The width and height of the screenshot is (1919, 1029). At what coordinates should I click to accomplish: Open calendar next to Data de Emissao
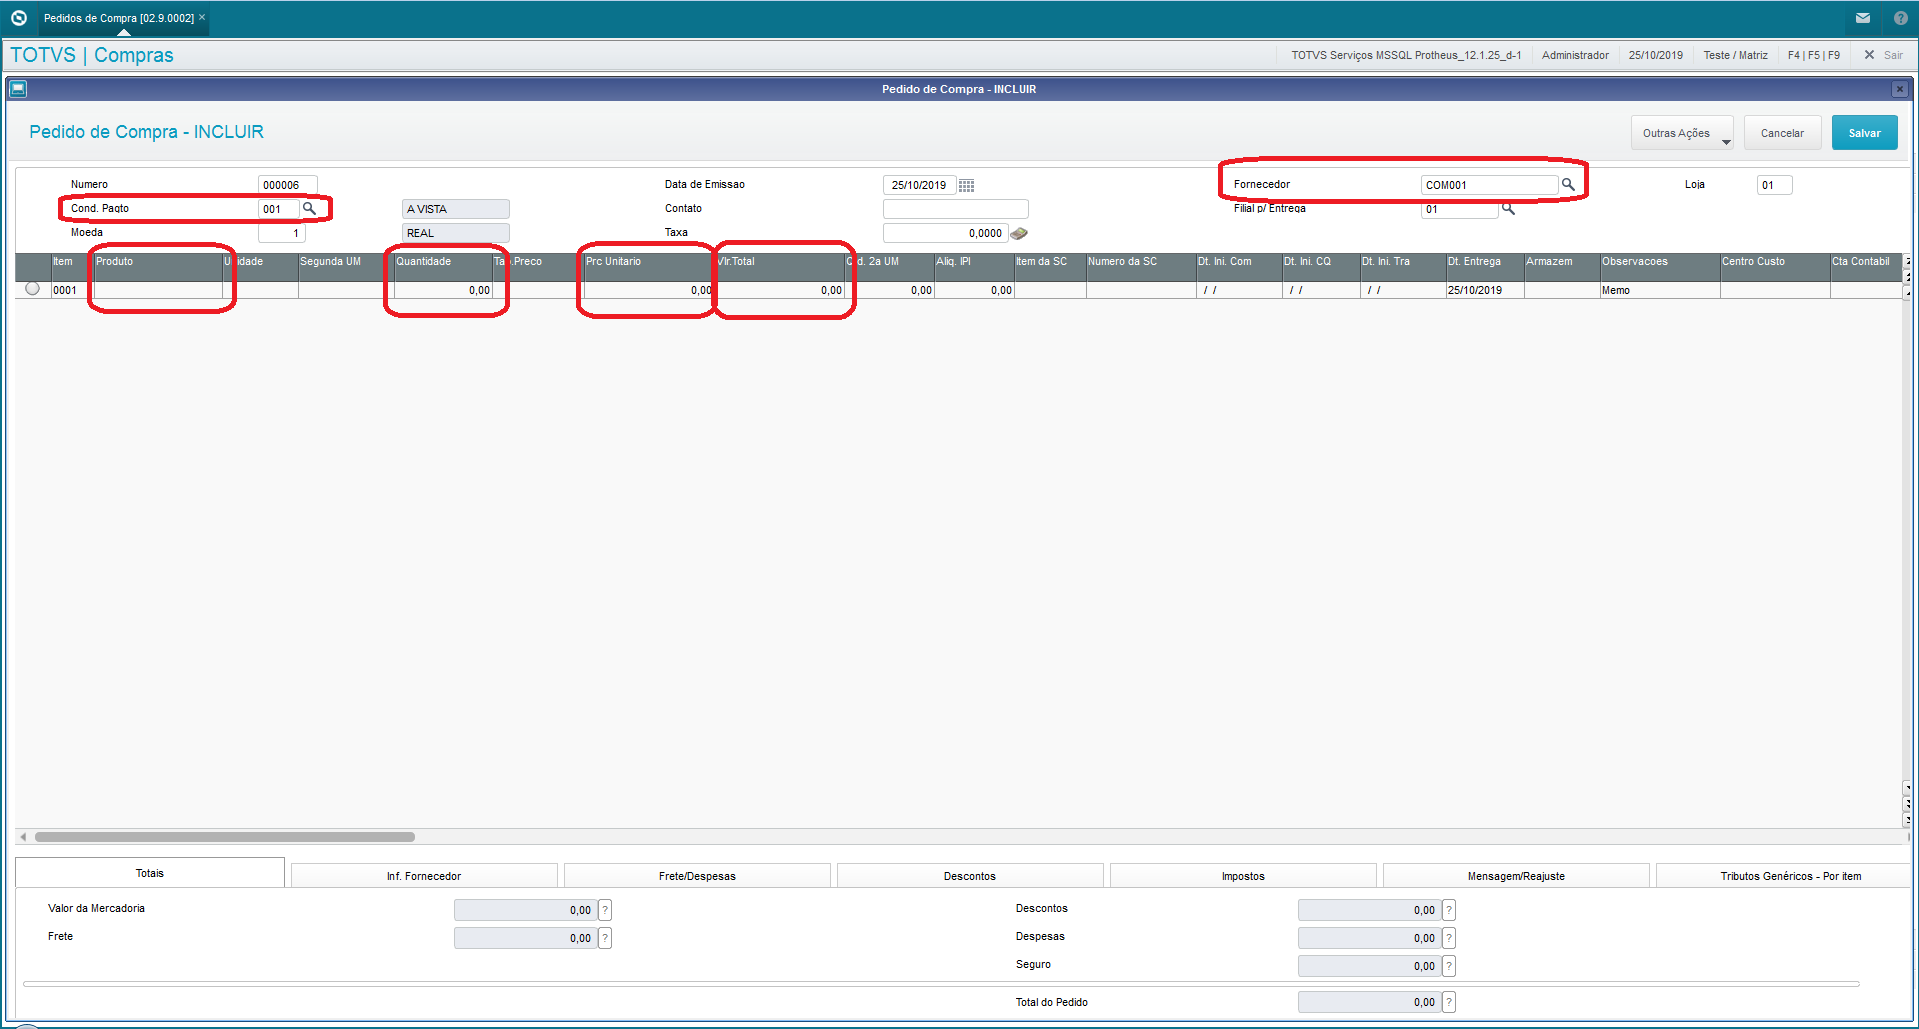[966, 185]
